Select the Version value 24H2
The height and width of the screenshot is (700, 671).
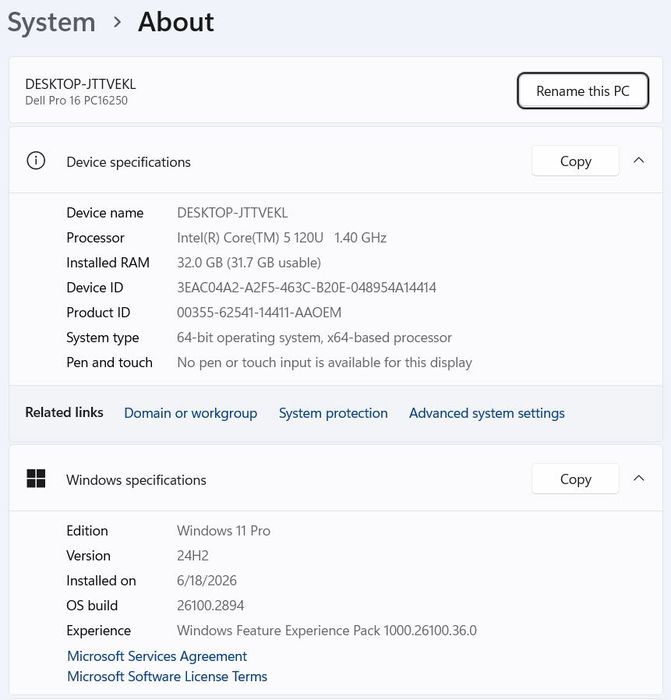coord(193,555)
